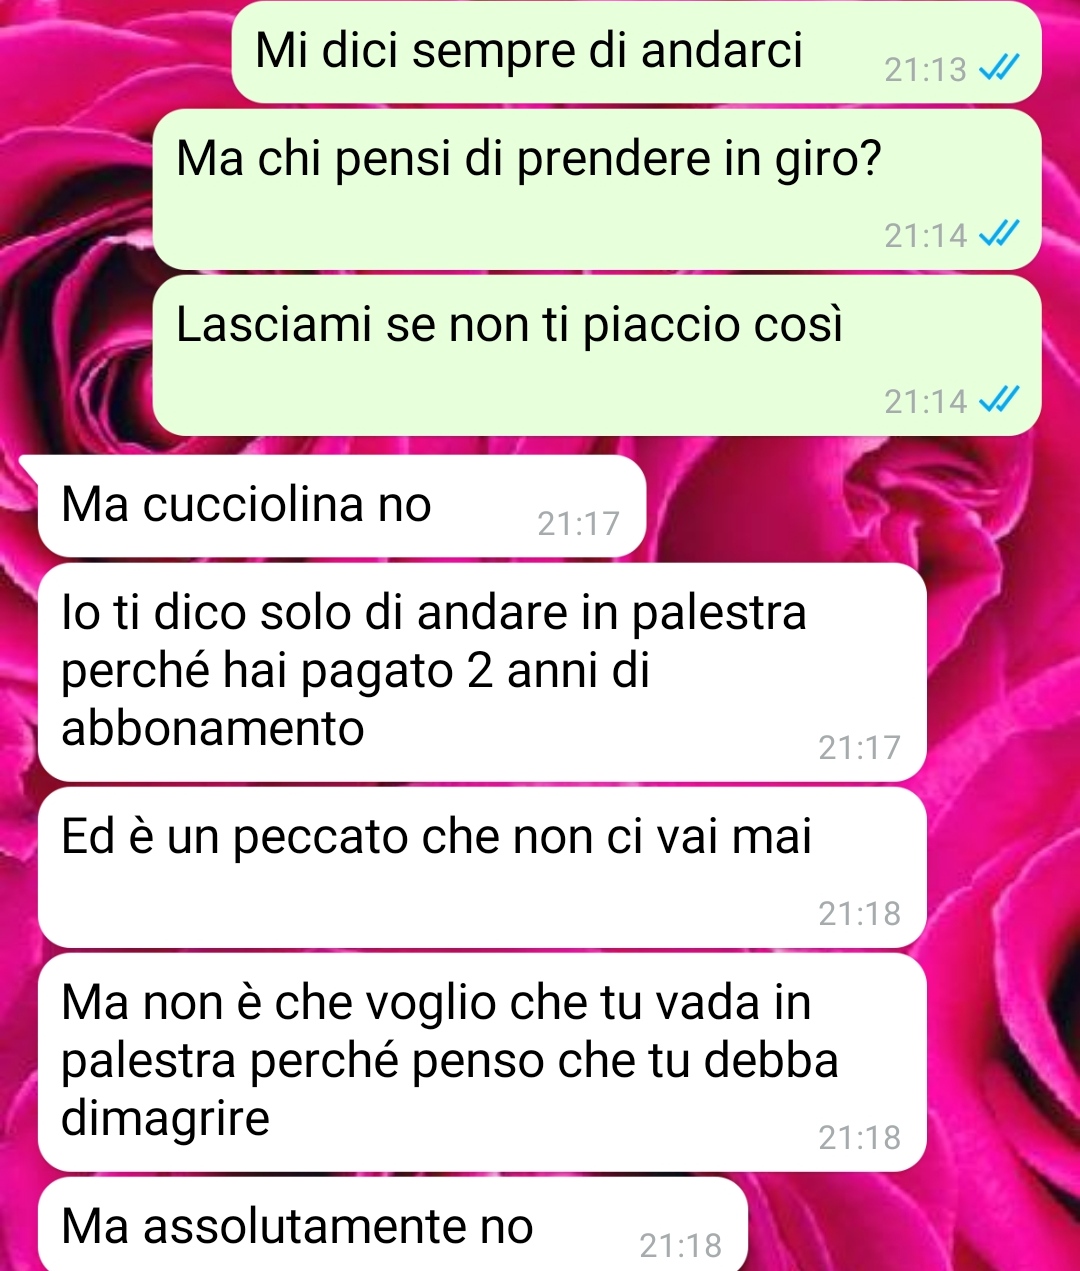
Task: Select message about paying 2 anni di abbonamento
Action: 482,672
